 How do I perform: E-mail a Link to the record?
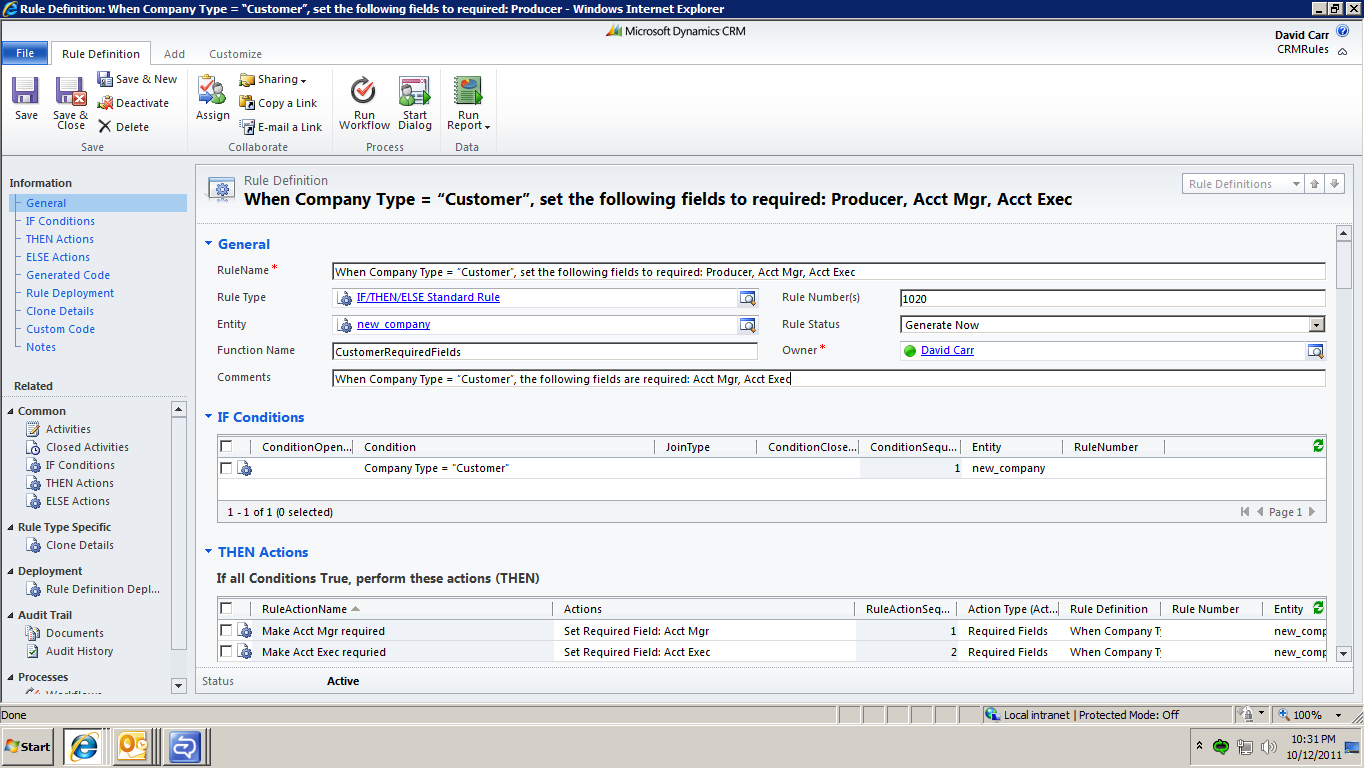click(281, 127)
